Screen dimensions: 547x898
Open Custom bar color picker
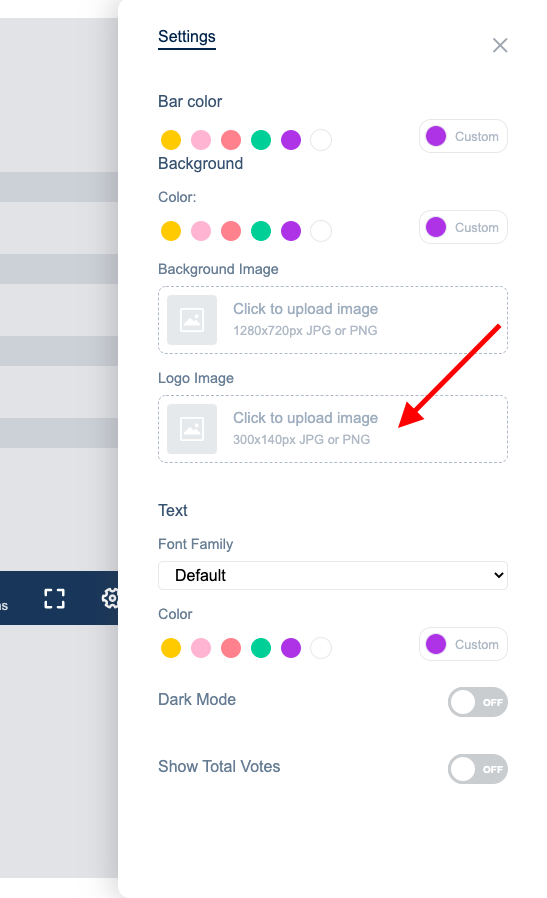[x=463, y=136]
